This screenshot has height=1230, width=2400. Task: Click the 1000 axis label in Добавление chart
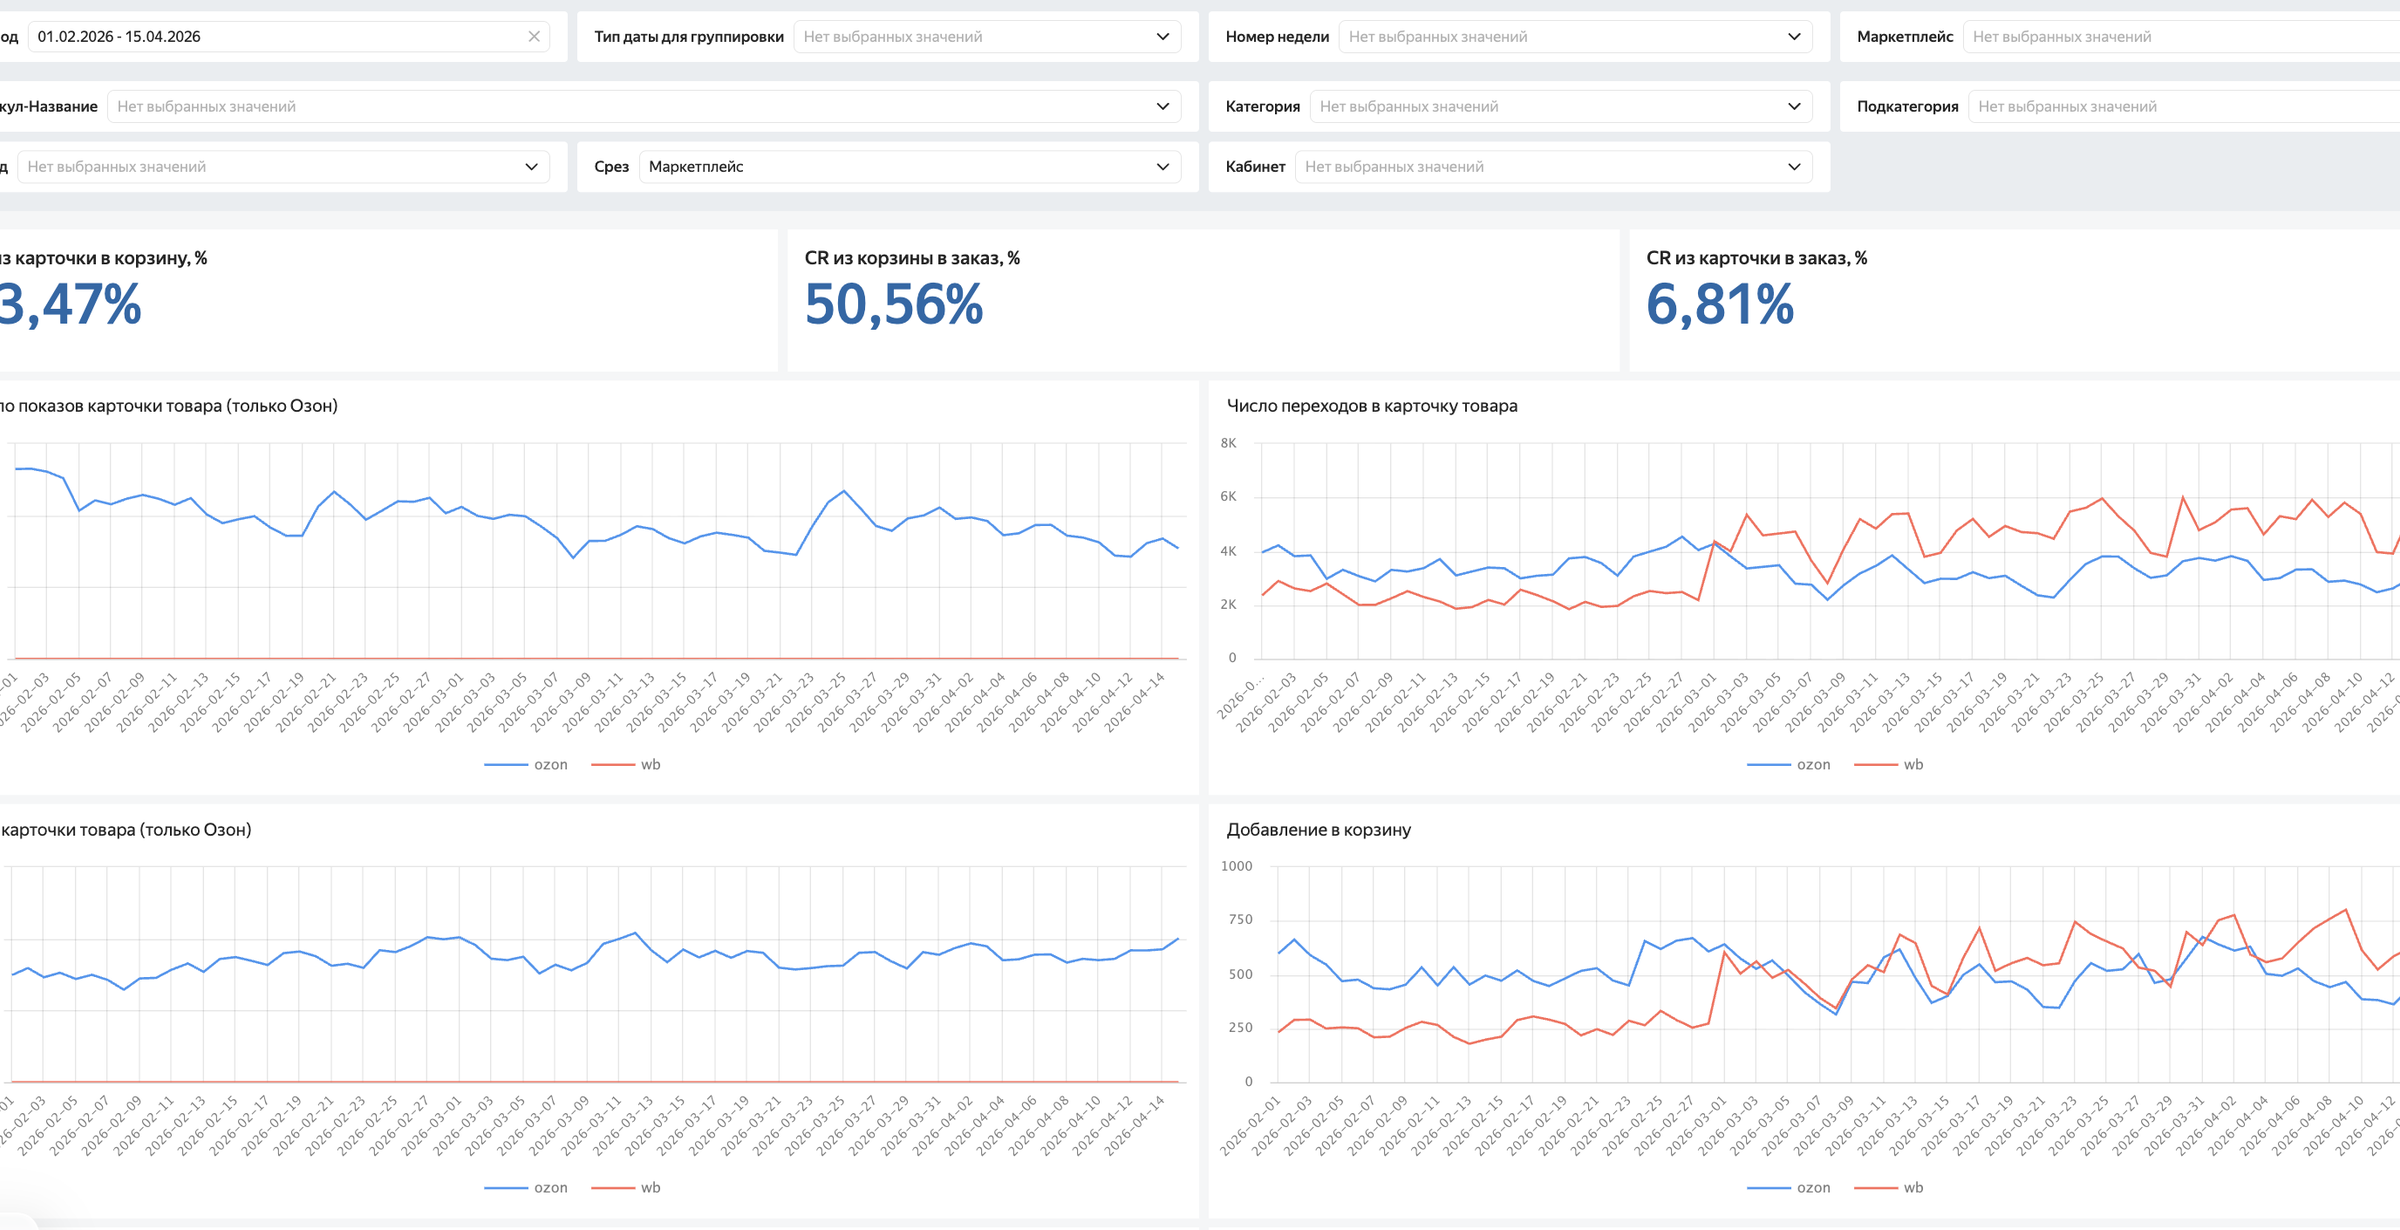click(x=1237, y=866)
